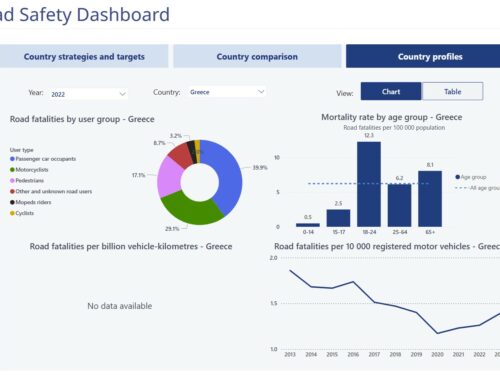Click the All age groups dashed legend
The image size is (500, 383).
click(477, 188)
